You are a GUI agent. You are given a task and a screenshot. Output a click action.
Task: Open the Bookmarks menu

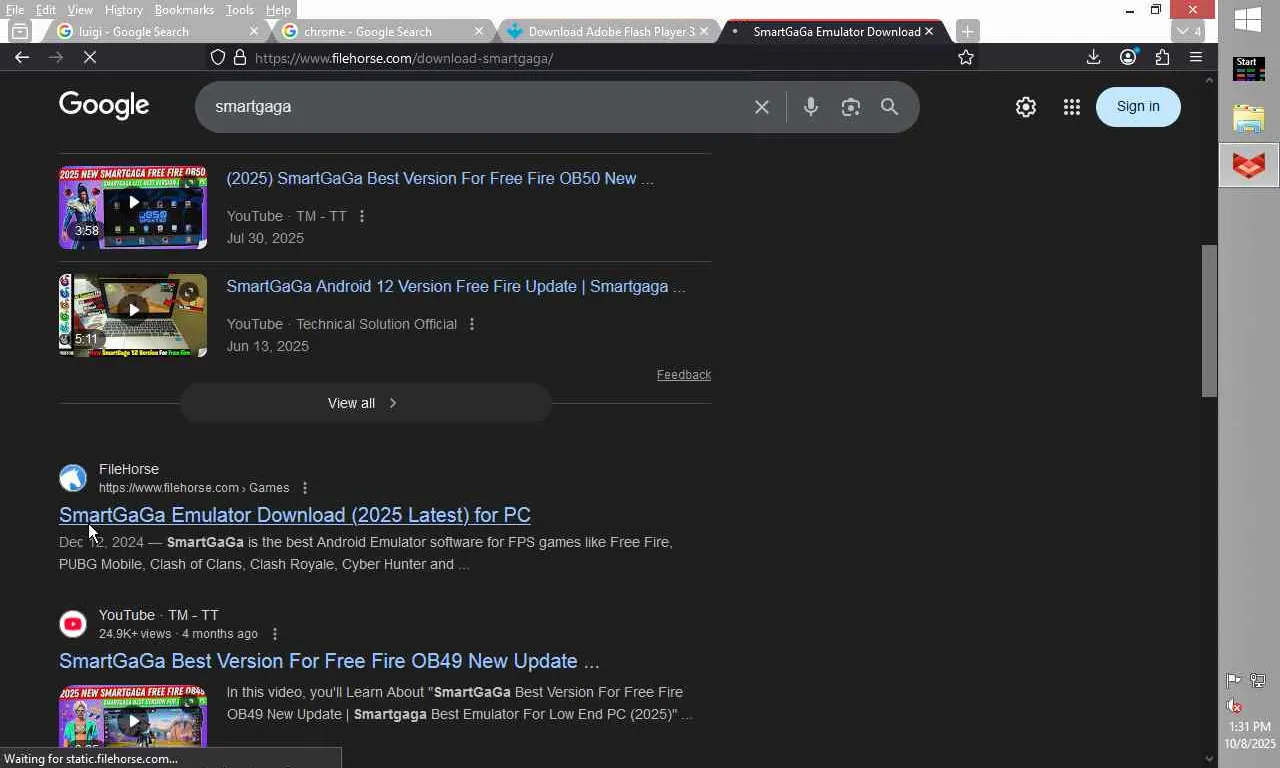pos(184,10)
